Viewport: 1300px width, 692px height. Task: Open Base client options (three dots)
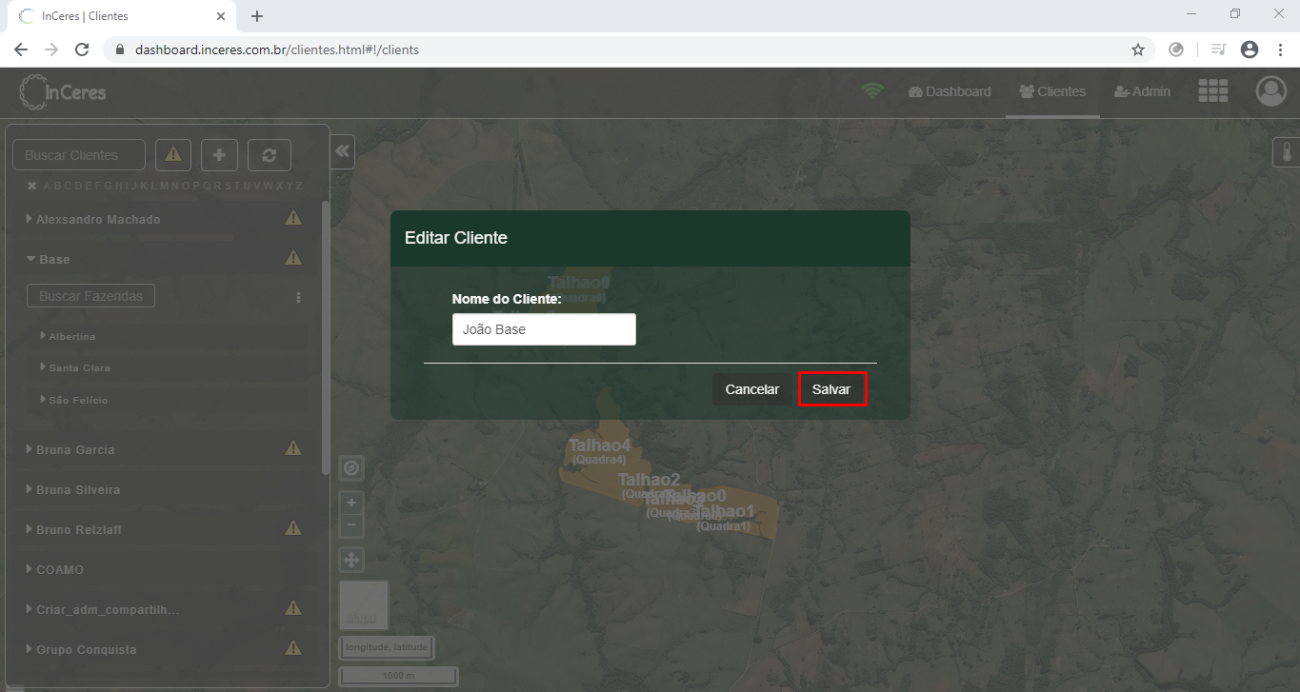click(x=298, y=297)
